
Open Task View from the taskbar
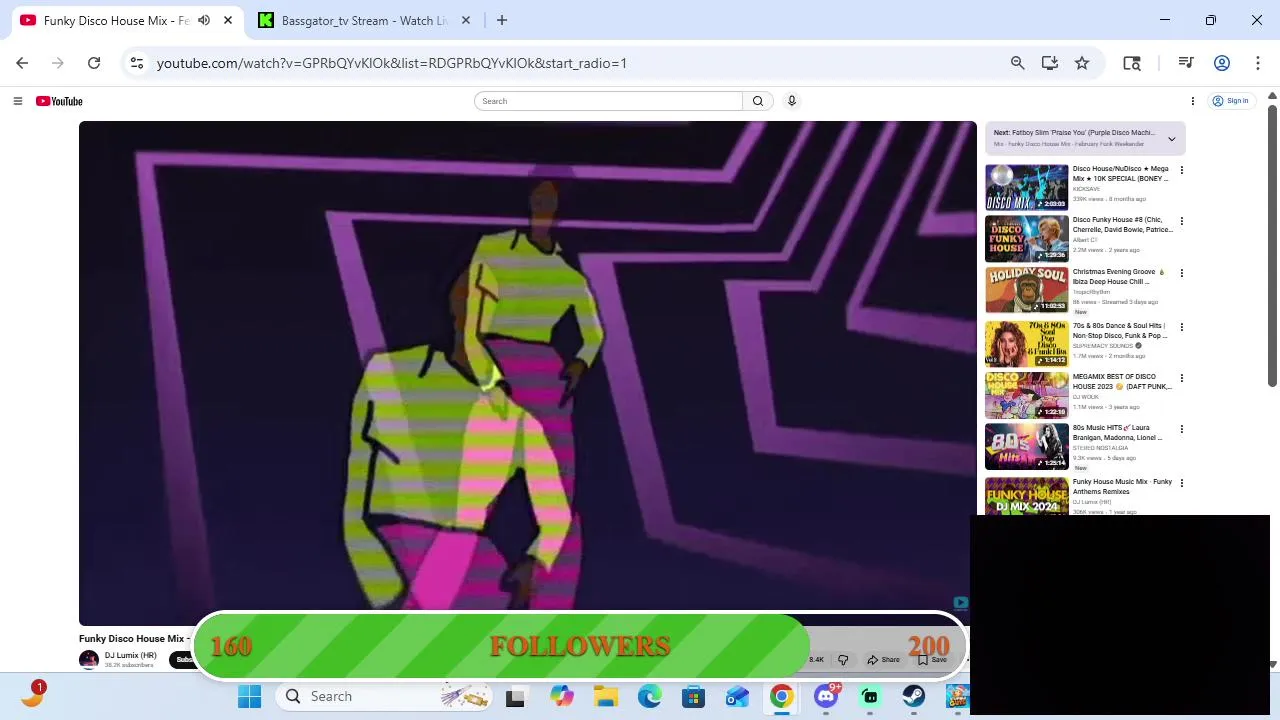tap(515, 696)
